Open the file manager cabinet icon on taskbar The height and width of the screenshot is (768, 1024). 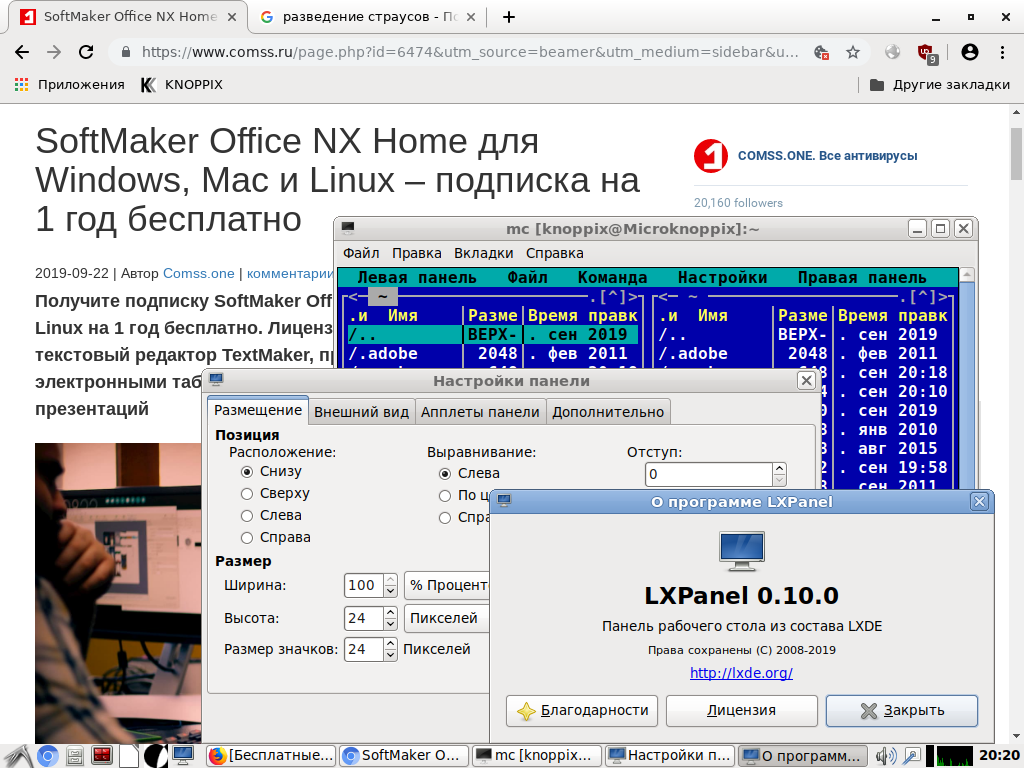(x=75, y=756)
